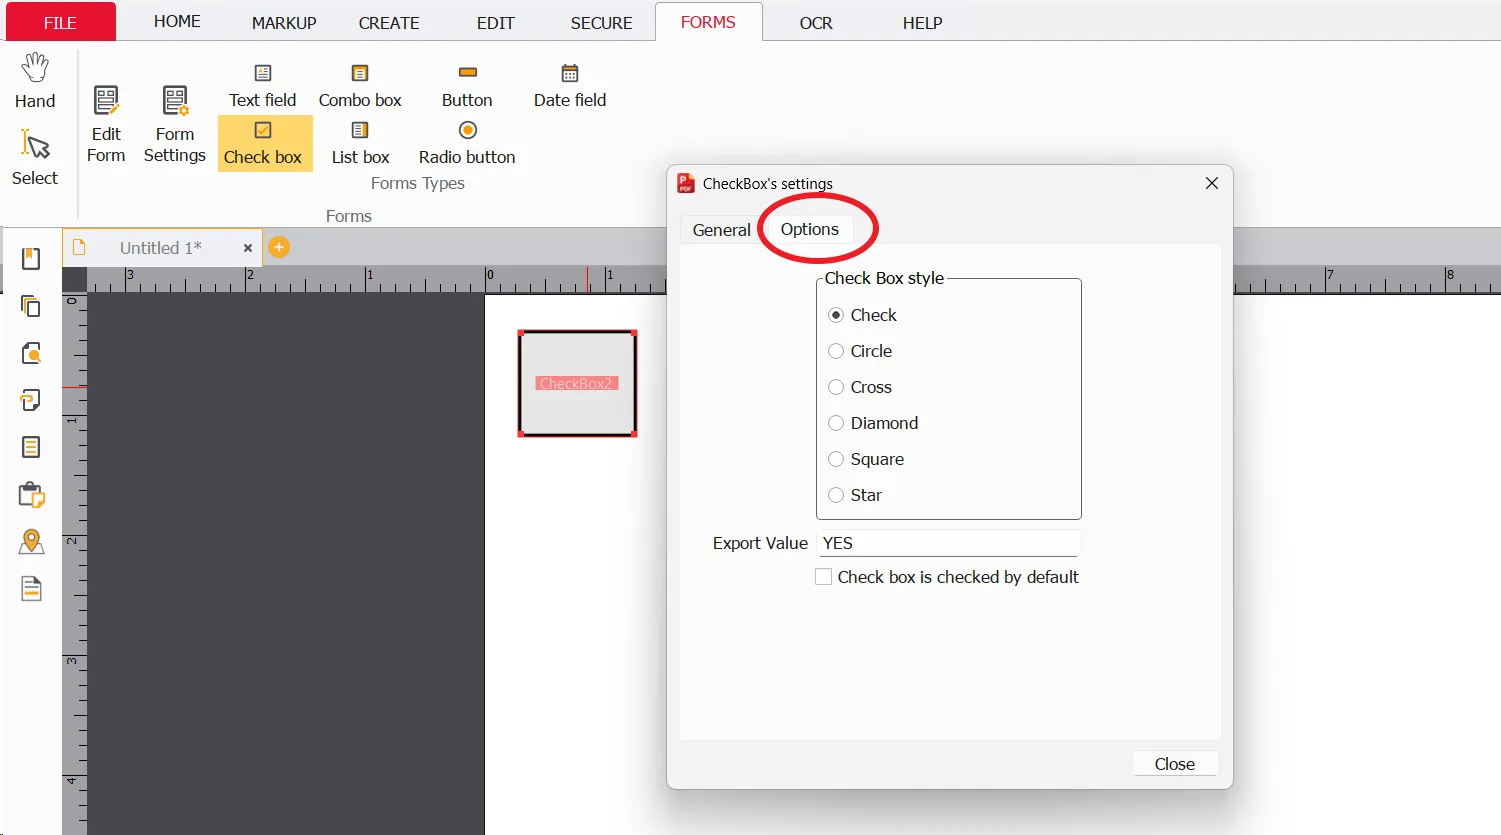Click the Close button in settings dialog
1501x835 pixels.
click(x=1175, y=764)
